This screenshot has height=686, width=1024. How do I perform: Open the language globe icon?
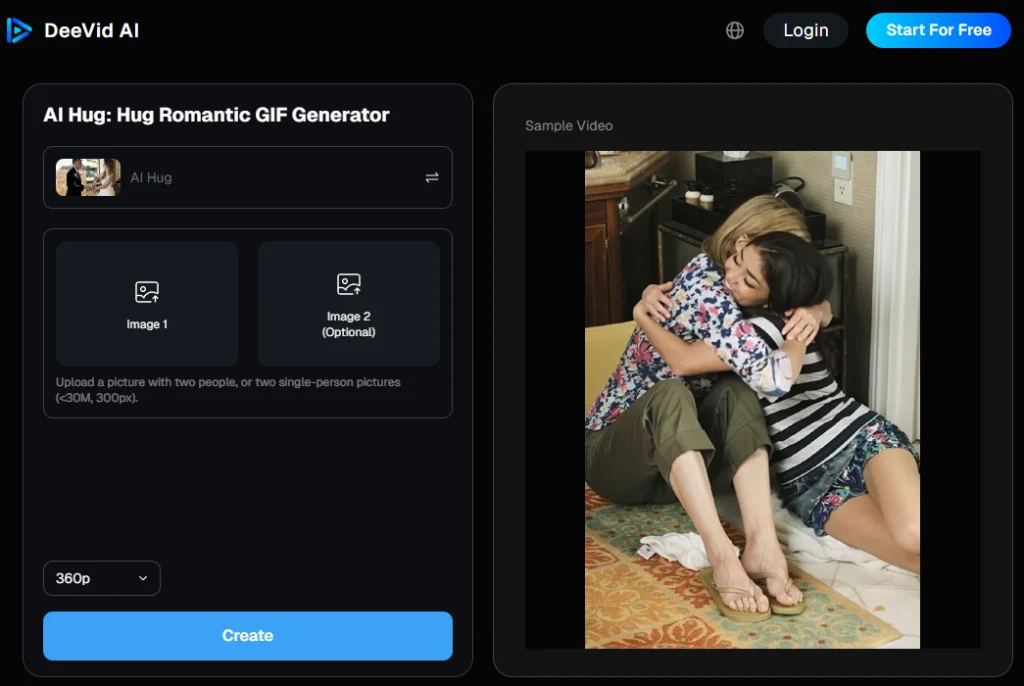point(735,30)
